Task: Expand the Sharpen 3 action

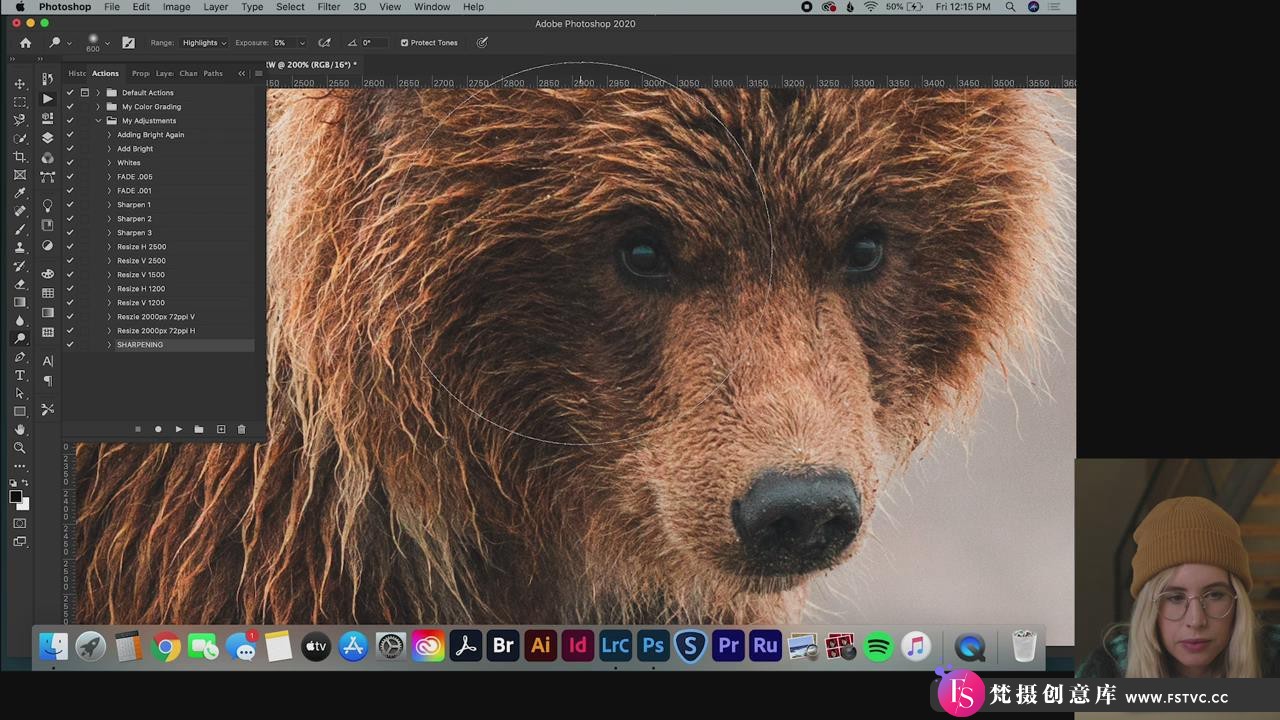Action: click(109, 233)
